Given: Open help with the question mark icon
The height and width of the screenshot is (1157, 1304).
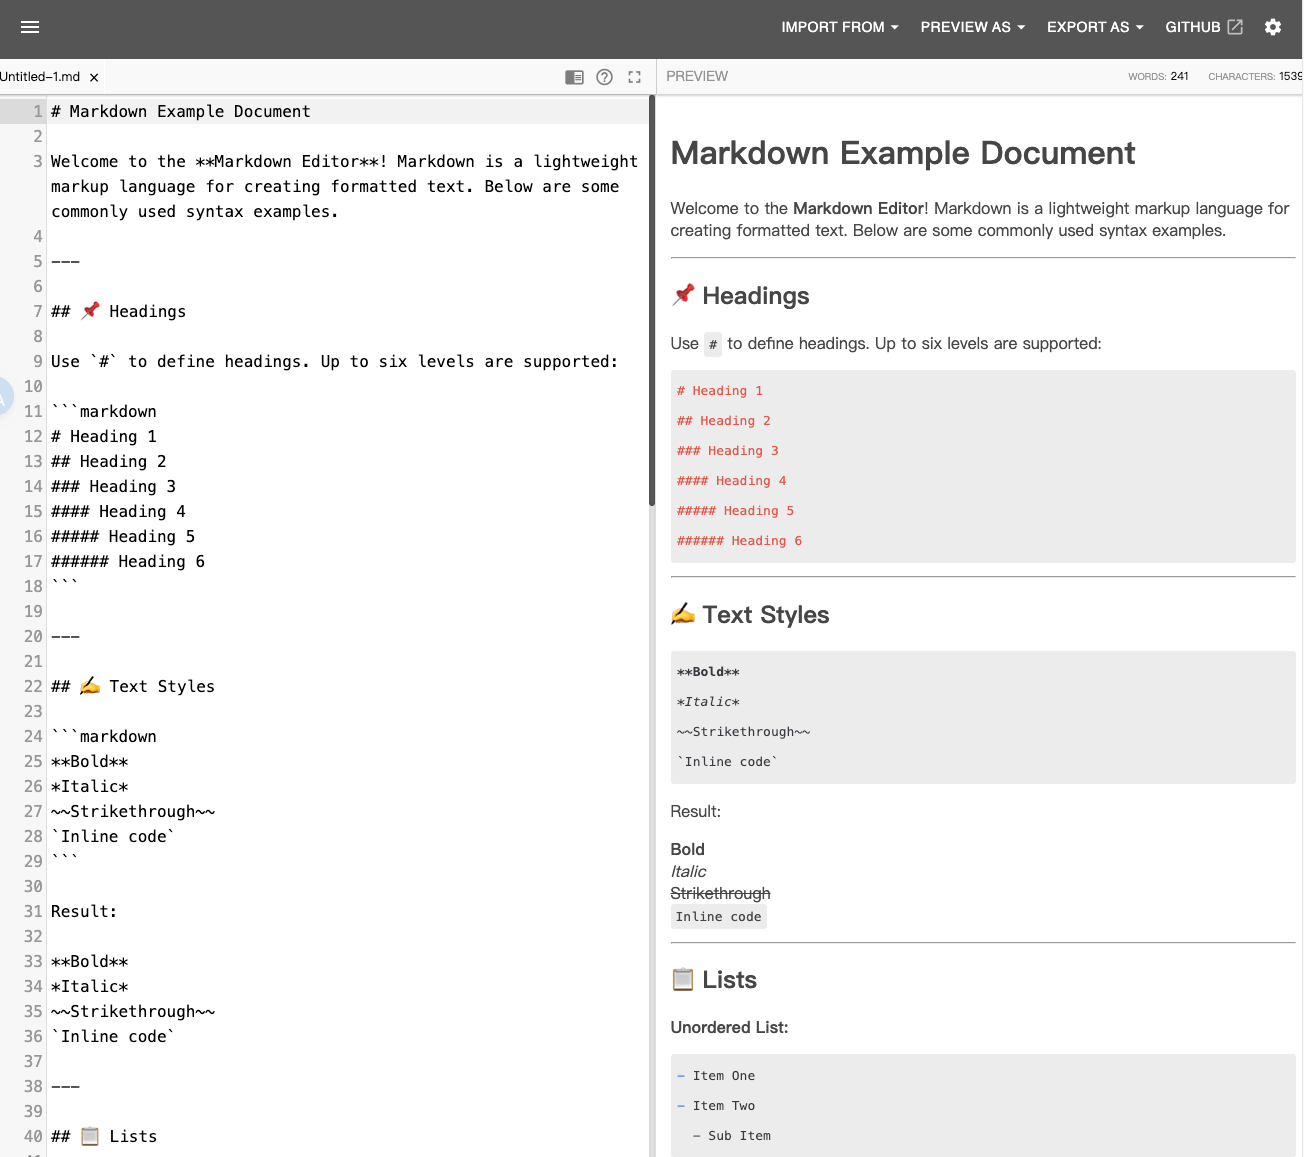Looking at the screenshot, I should coord(604,76).
